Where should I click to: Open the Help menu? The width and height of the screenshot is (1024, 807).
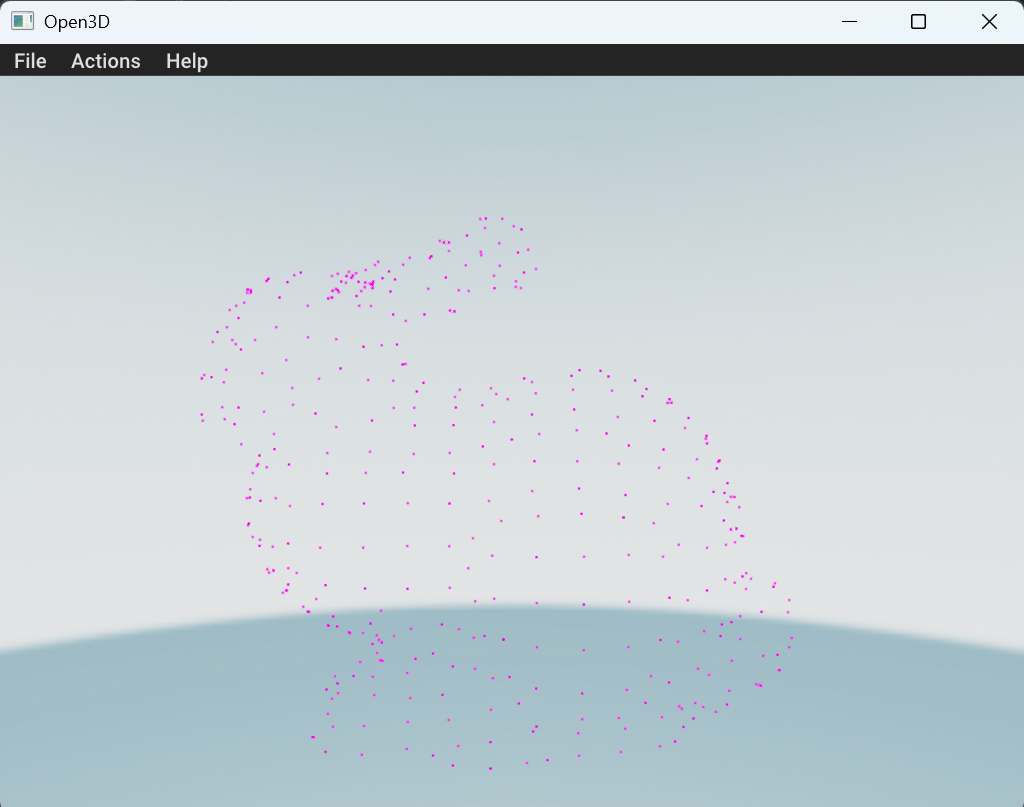187,61
